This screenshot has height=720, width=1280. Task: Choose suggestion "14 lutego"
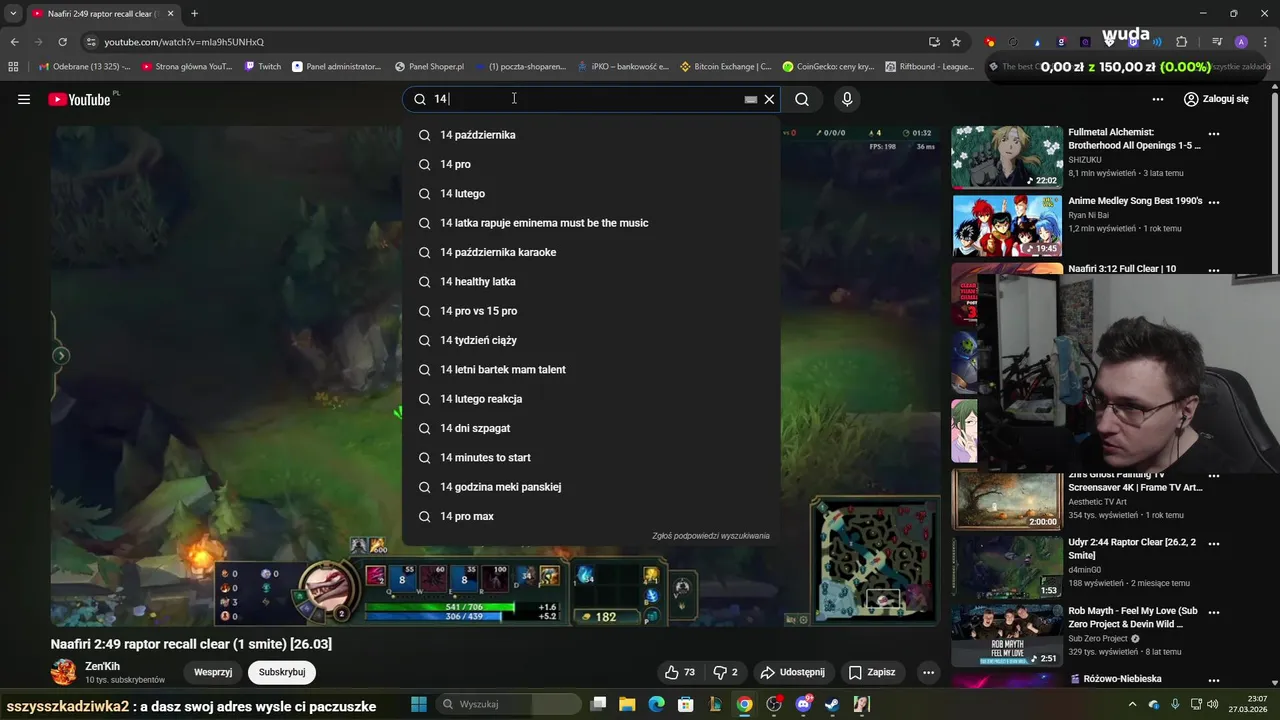coord(591,193)
